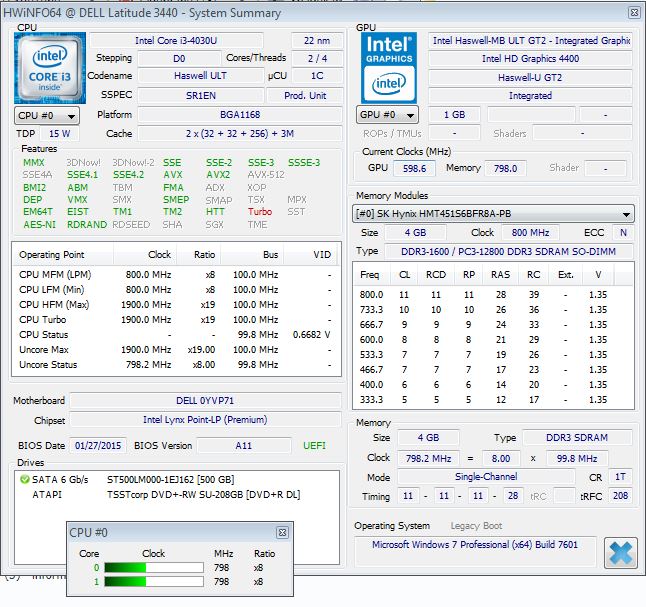This screenshot has width=646, height=607.
Task: Click the ECC 'N' field
Action: point(623,232)
